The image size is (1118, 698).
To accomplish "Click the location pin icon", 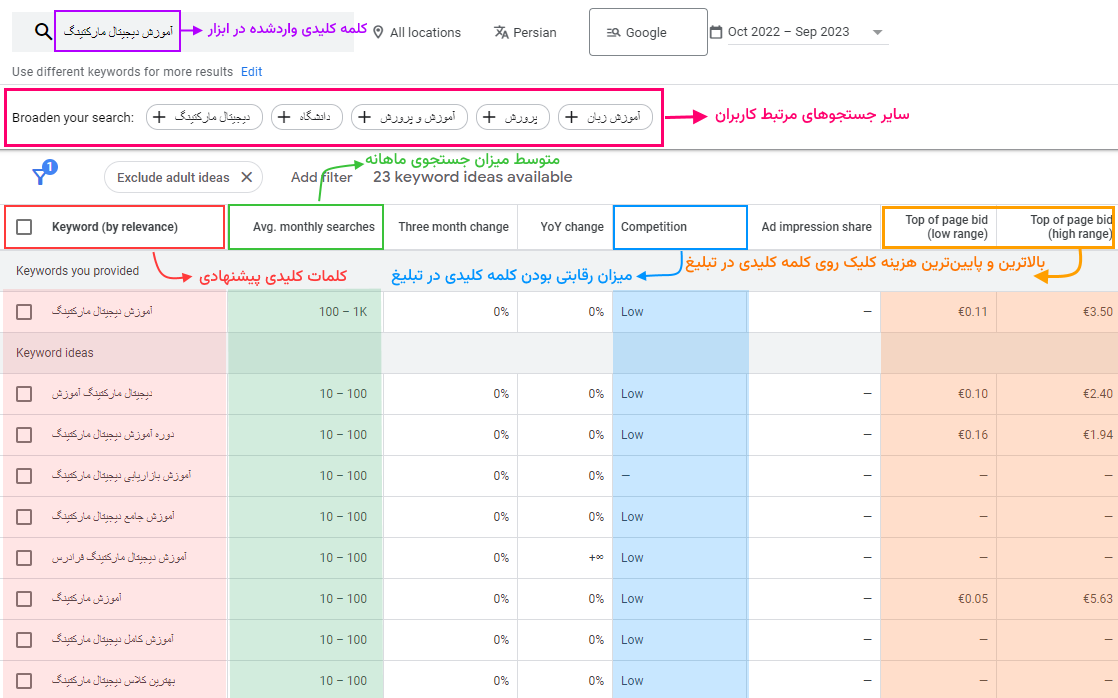I will [378, 32].
